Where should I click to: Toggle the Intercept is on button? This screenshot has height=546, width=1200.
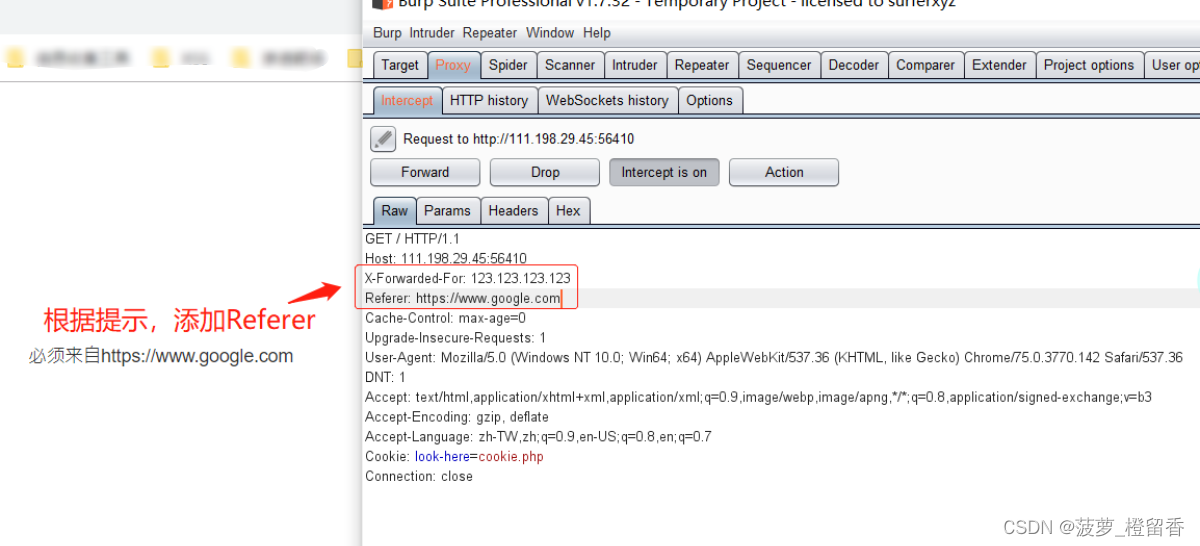[664, 172]
